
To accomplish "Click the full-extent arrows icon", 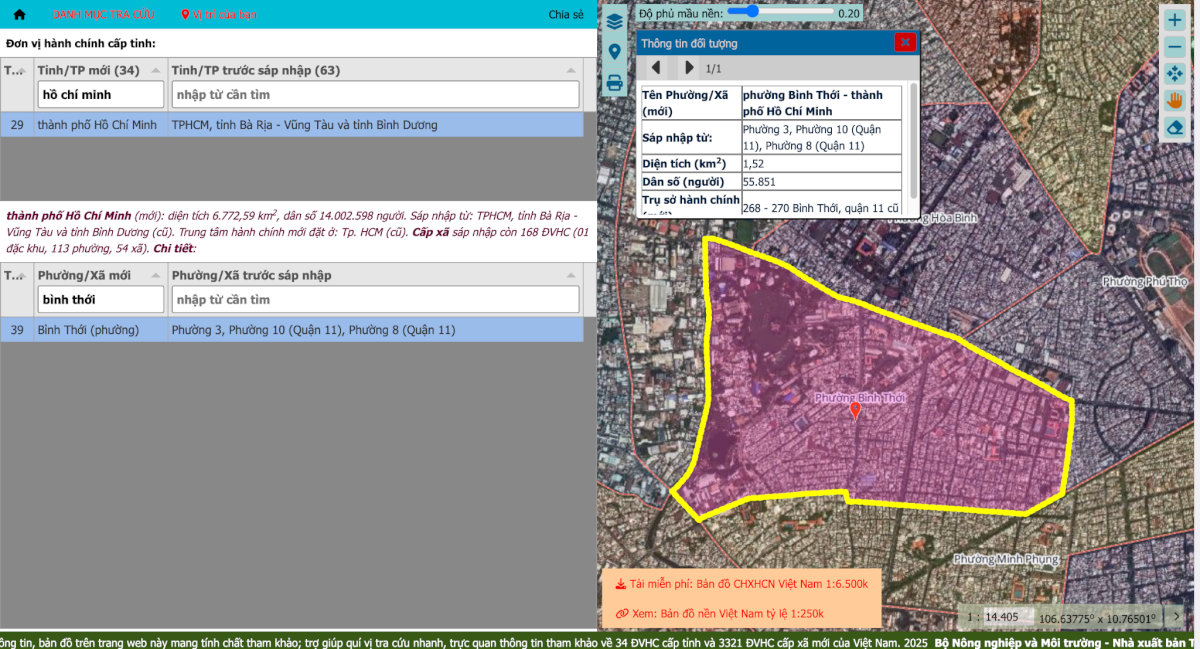I will pyautogui.click(x=1175, y=74).
